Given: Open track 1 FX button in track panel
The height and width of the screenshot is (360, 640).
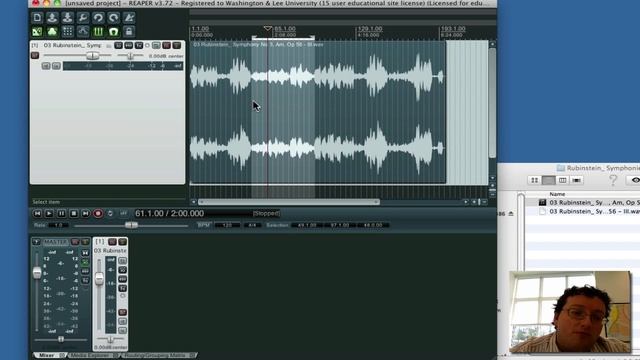Looking at the screenshot, I should pyautogui.click(x=139, y=45).
